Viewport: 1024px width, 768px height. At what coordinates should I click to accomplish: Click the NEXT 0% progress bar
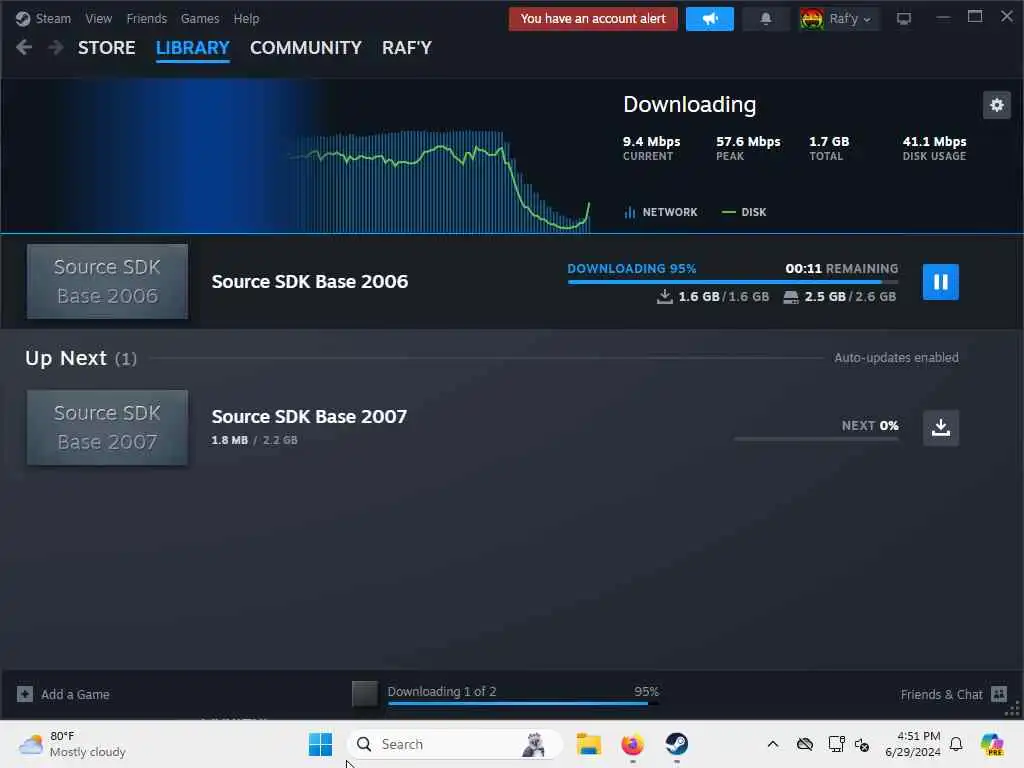pos(816,439)
